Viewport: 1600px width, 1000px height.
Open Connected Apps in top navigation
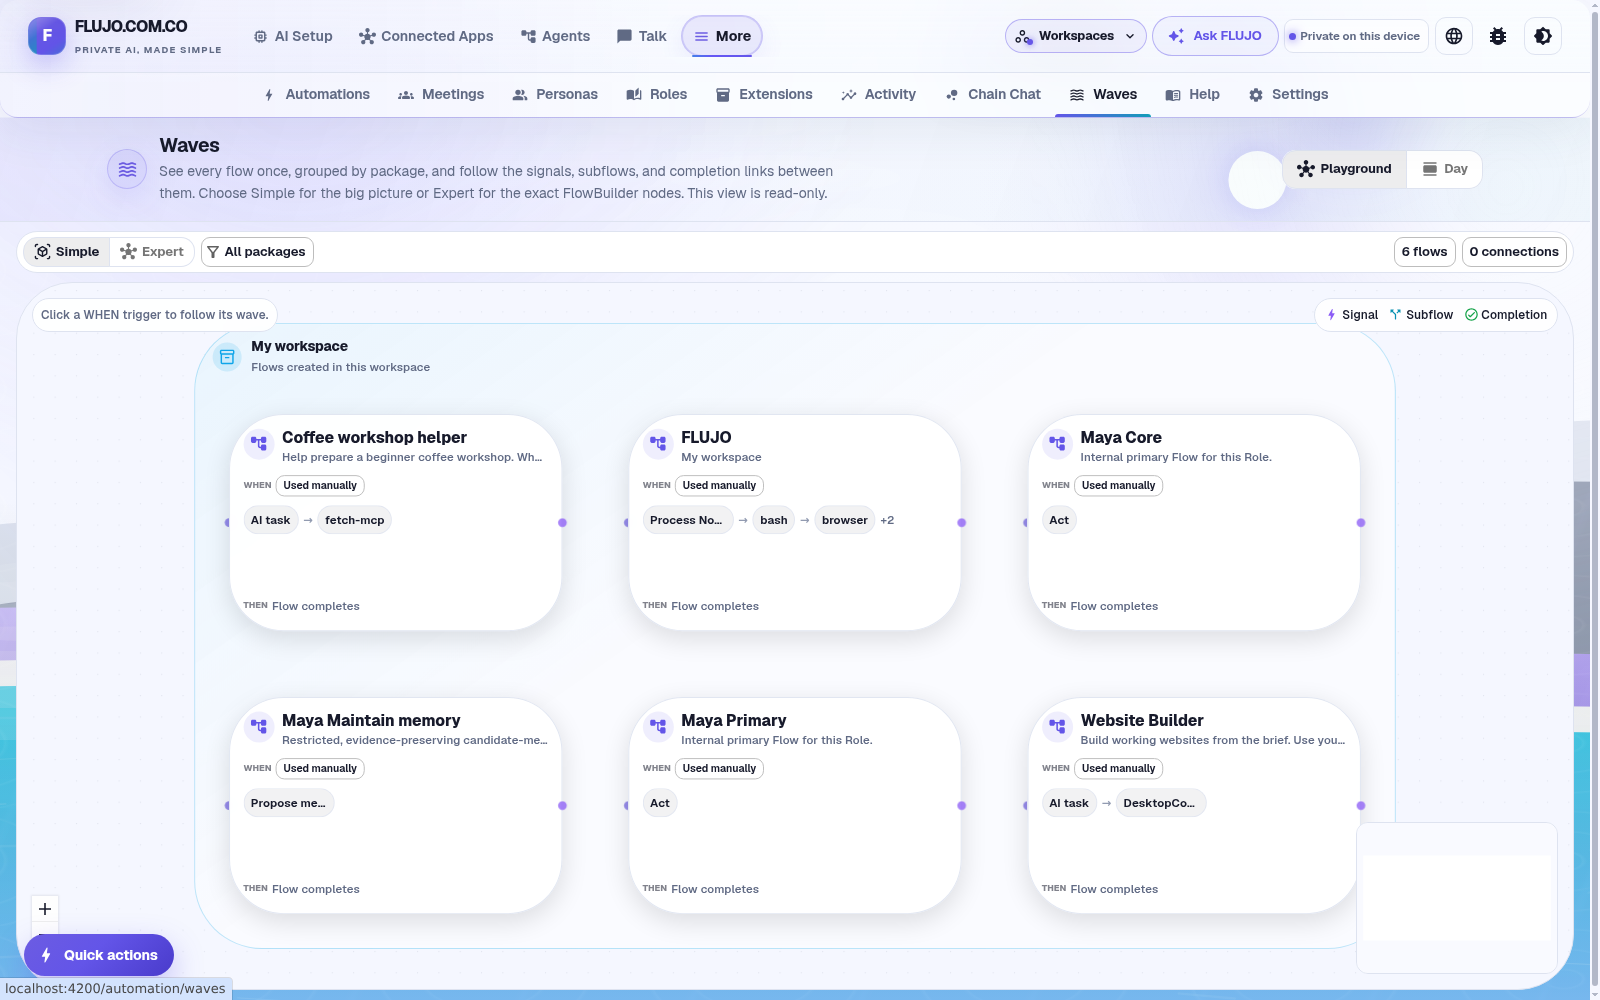pos(426,36)
